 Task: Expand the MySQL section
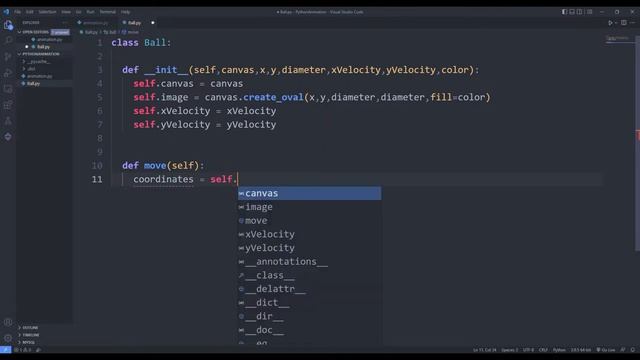click(29, 342)
